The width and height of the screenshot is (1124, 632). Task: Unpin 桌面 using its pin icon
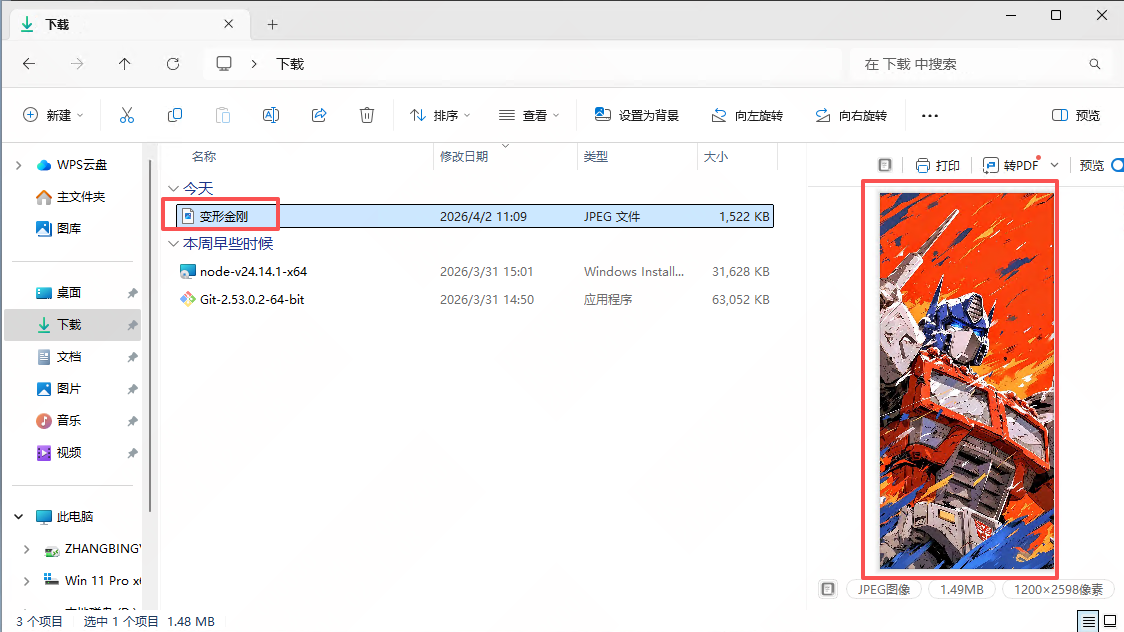click(133, 293)
